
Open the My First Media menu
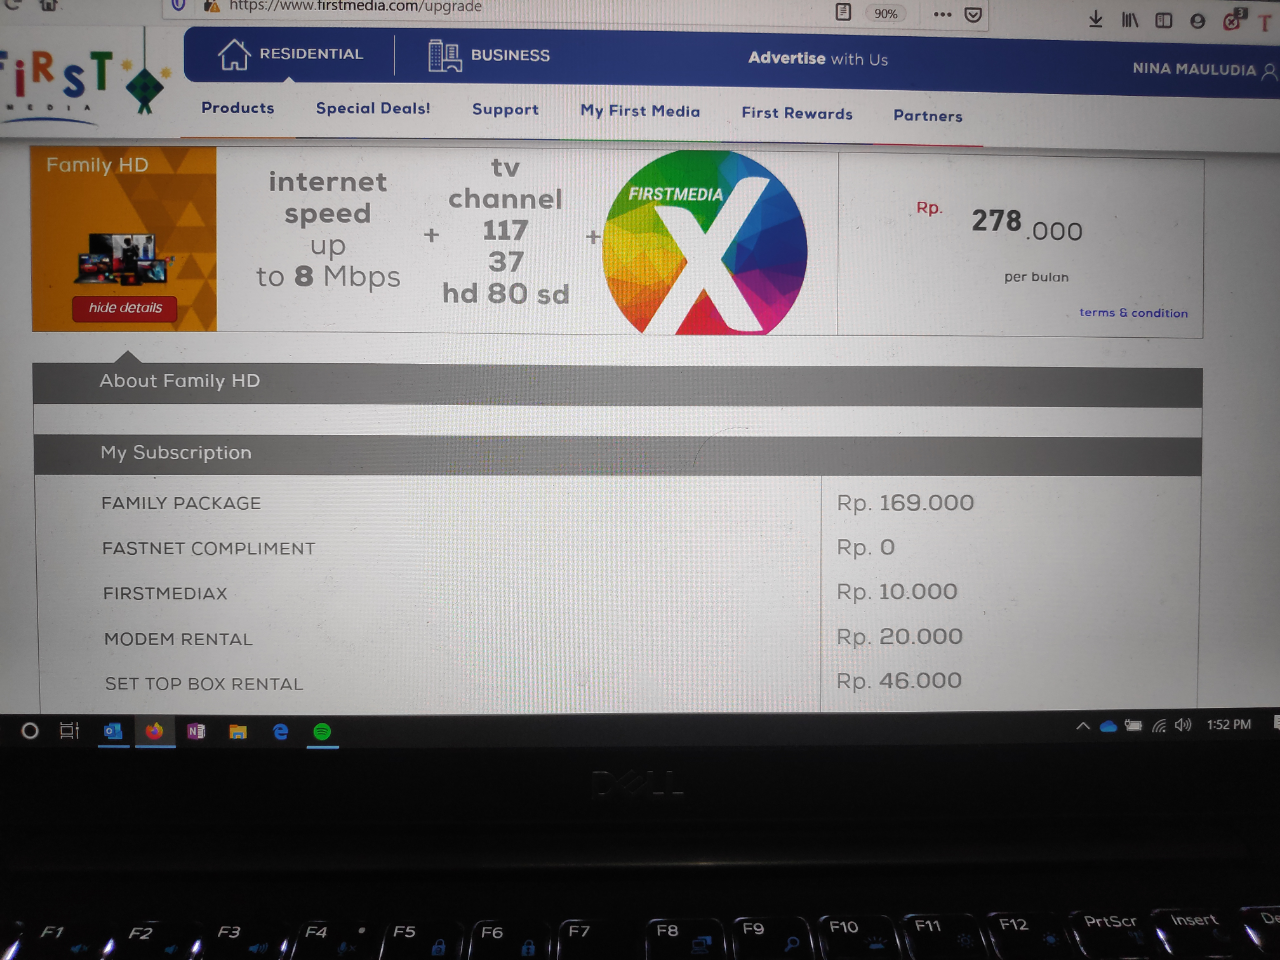tap(640, 111)
